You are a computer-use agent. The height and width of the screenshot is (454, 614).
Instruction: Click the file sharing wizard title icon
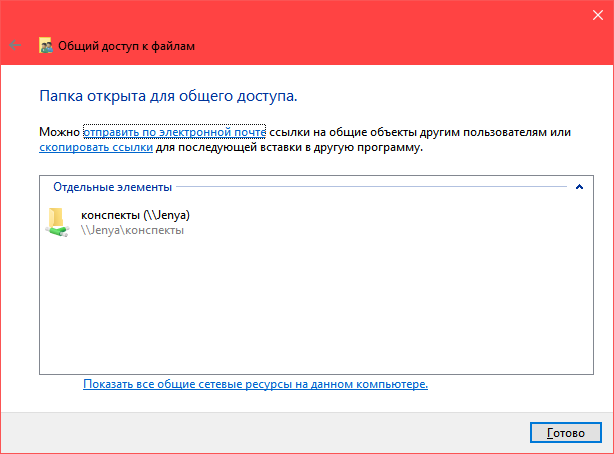(46, 45)
